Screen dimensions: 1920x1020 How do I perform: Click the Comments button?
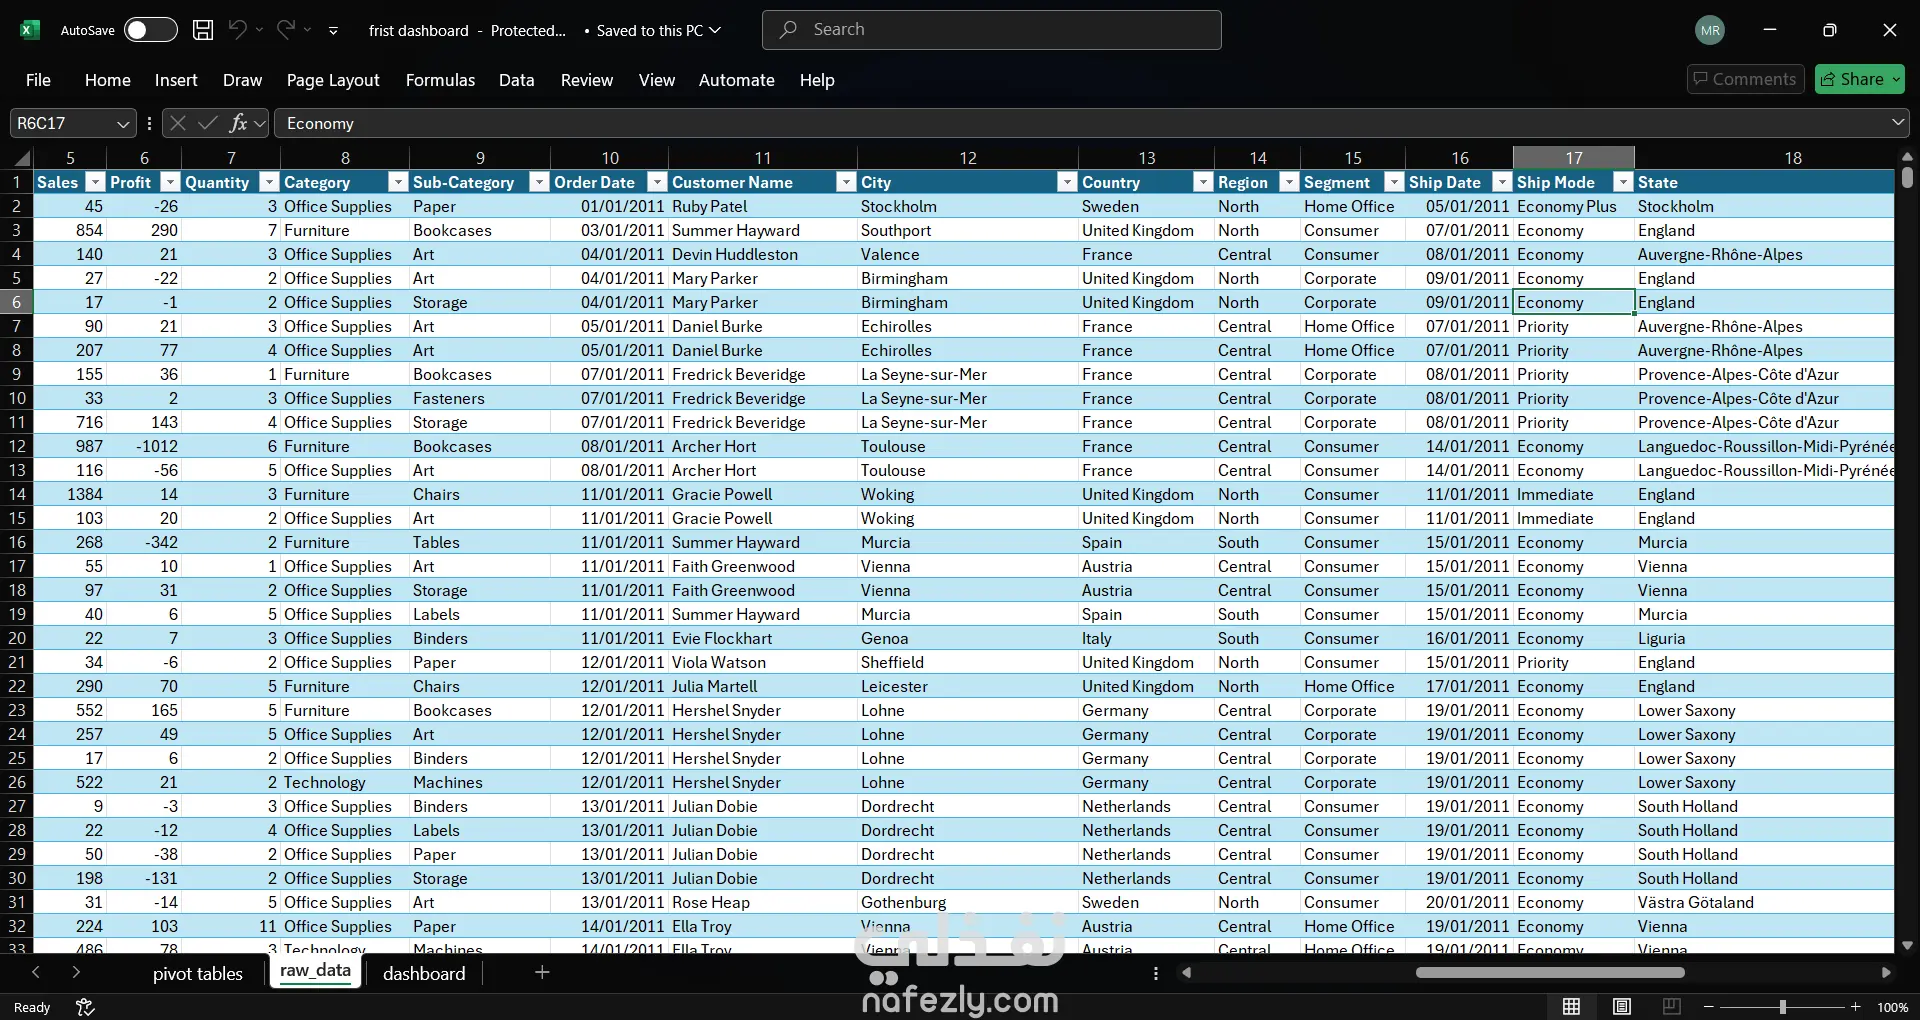(x=1745, y=79)
